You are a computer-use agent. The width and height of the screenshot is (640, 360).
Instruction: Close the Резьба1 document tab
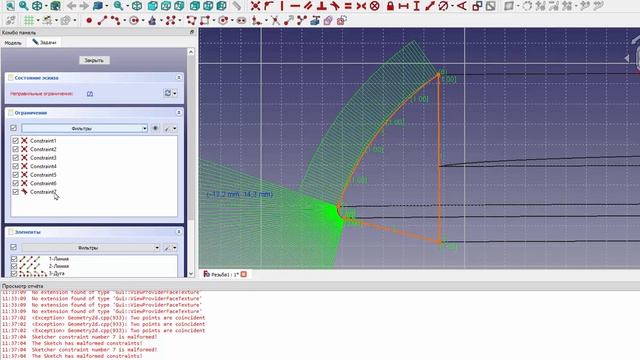244,274
